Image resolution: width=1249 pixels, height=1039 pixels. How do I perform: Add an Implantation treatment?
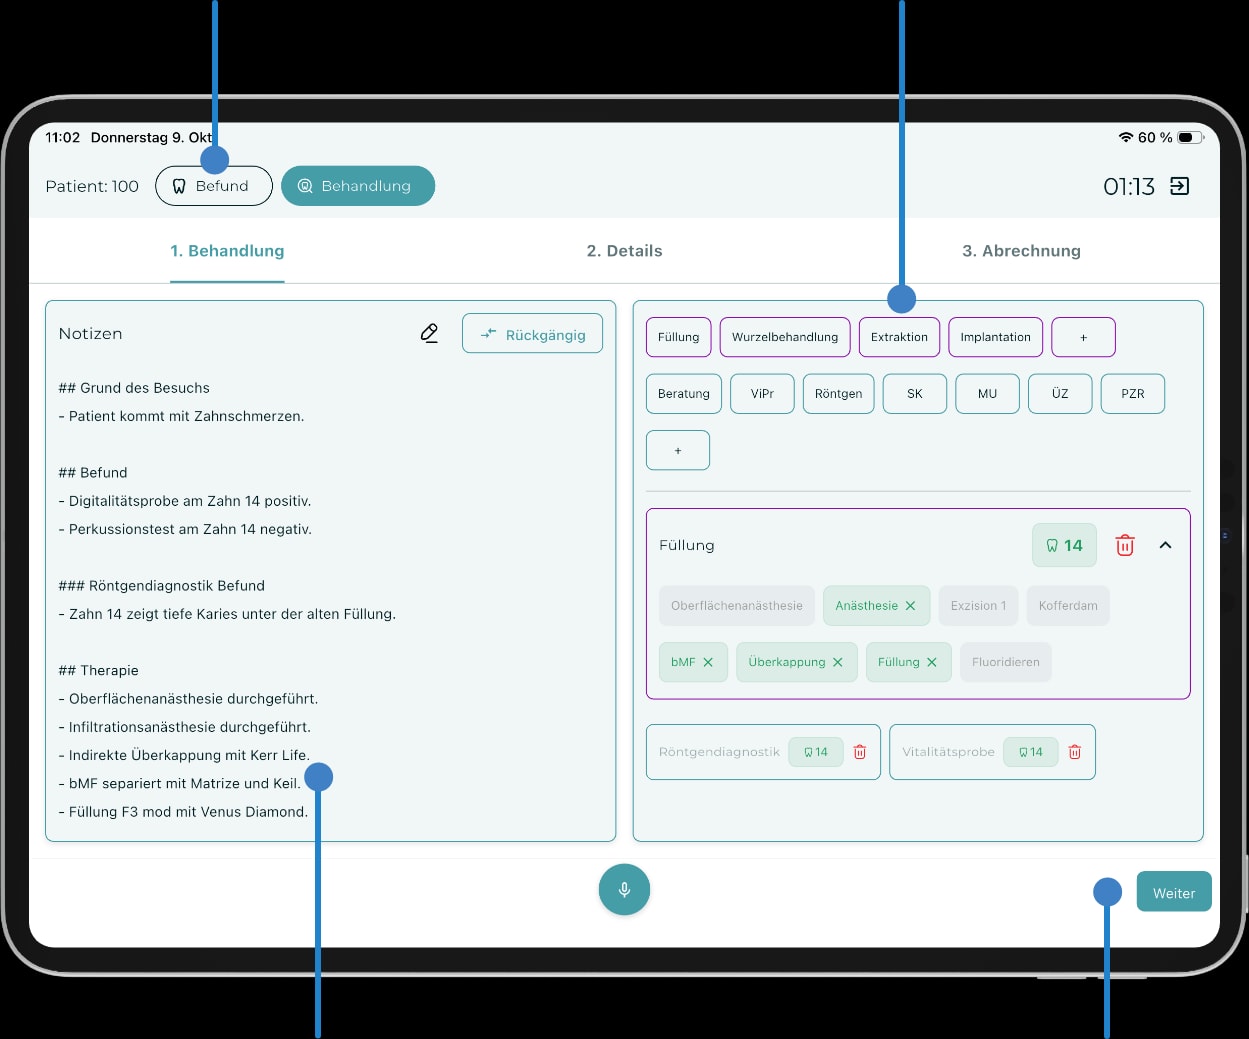[x=995, y=337]
